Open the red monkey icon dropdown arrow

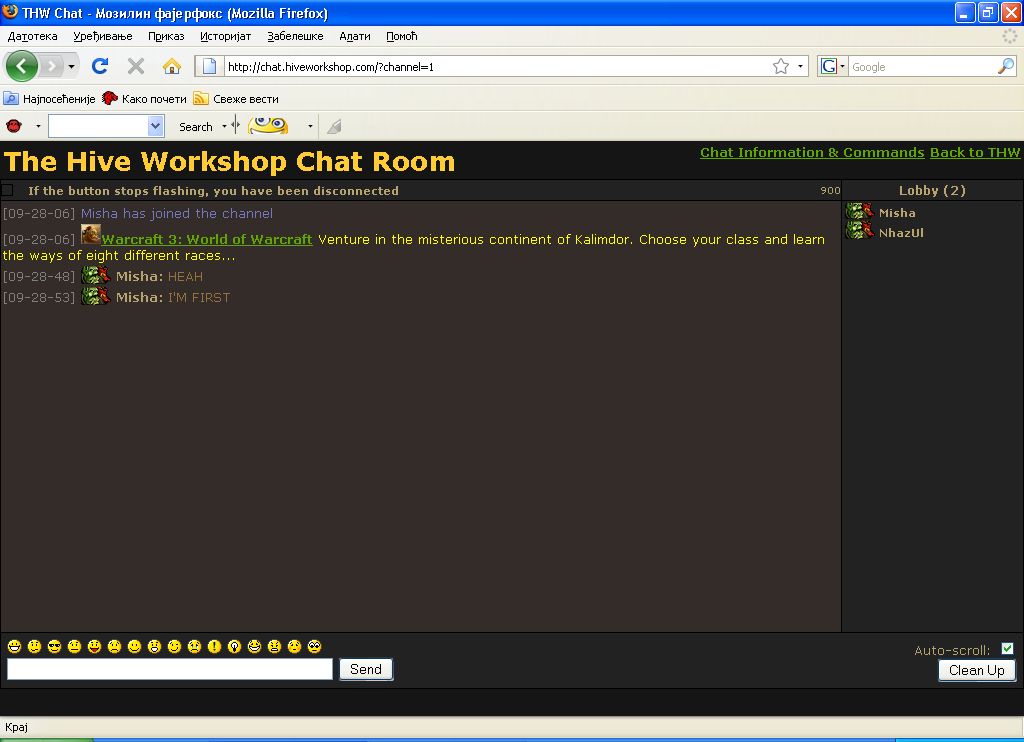coord(38,126)
